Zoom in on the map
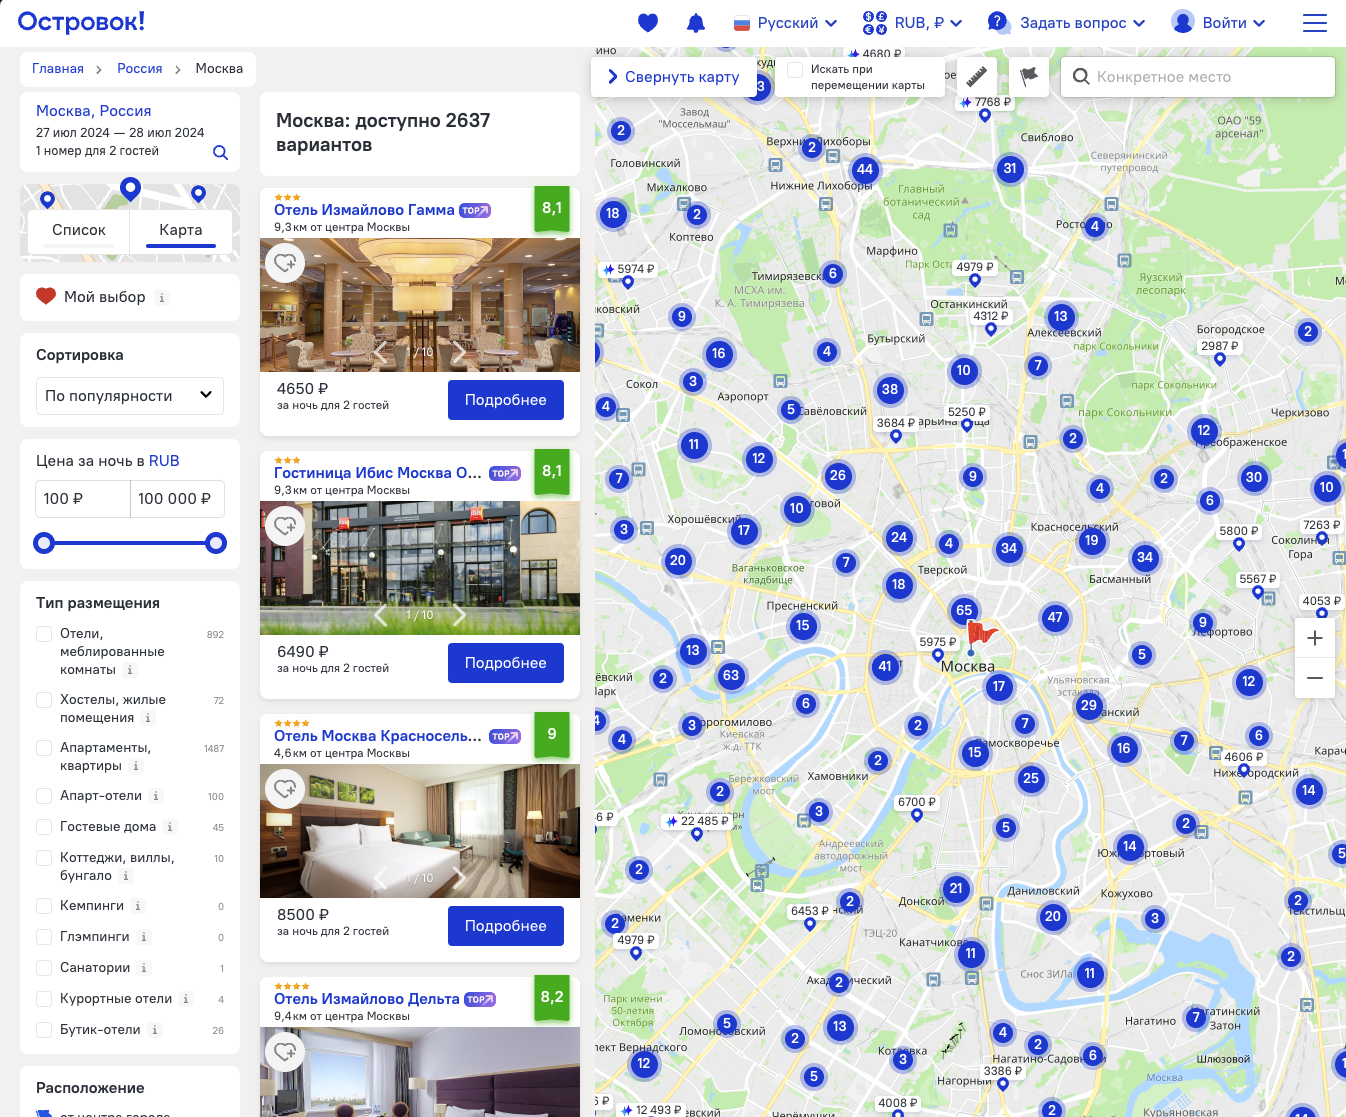The height and width of the screenshot is (1117, 1346). pos(1315,638)
